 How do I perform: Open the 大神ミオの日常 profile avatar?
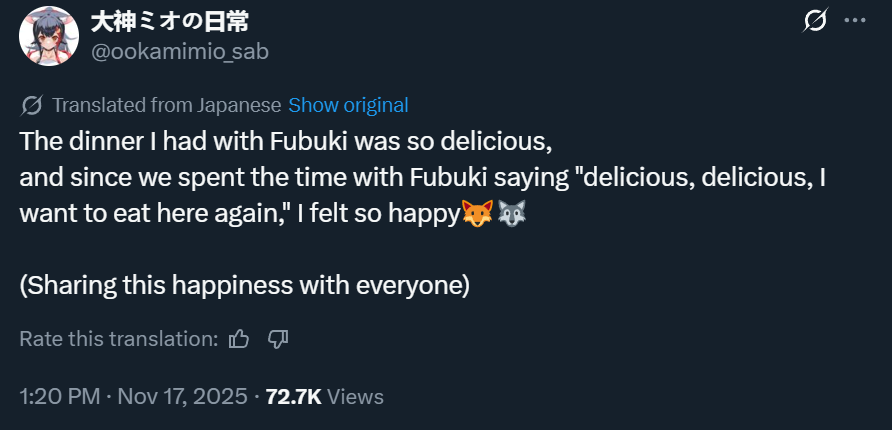coord(49,36)
